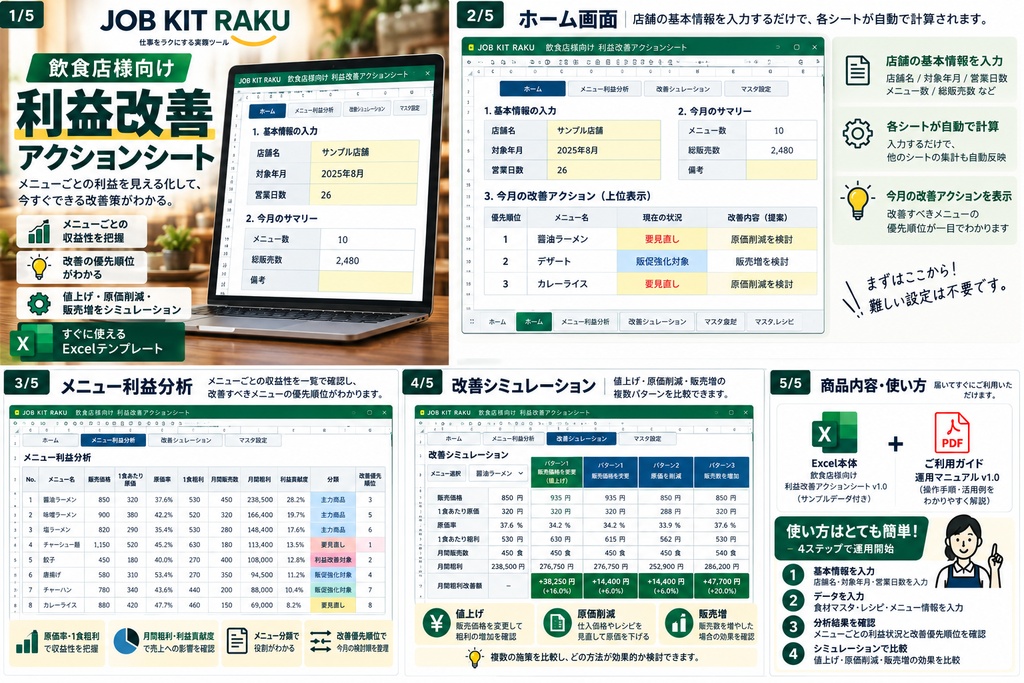Click the 利益改善対象 classification cell
Image resolution: width=1024 pixels, height=683 pixels.
click(x=333, y=560)
